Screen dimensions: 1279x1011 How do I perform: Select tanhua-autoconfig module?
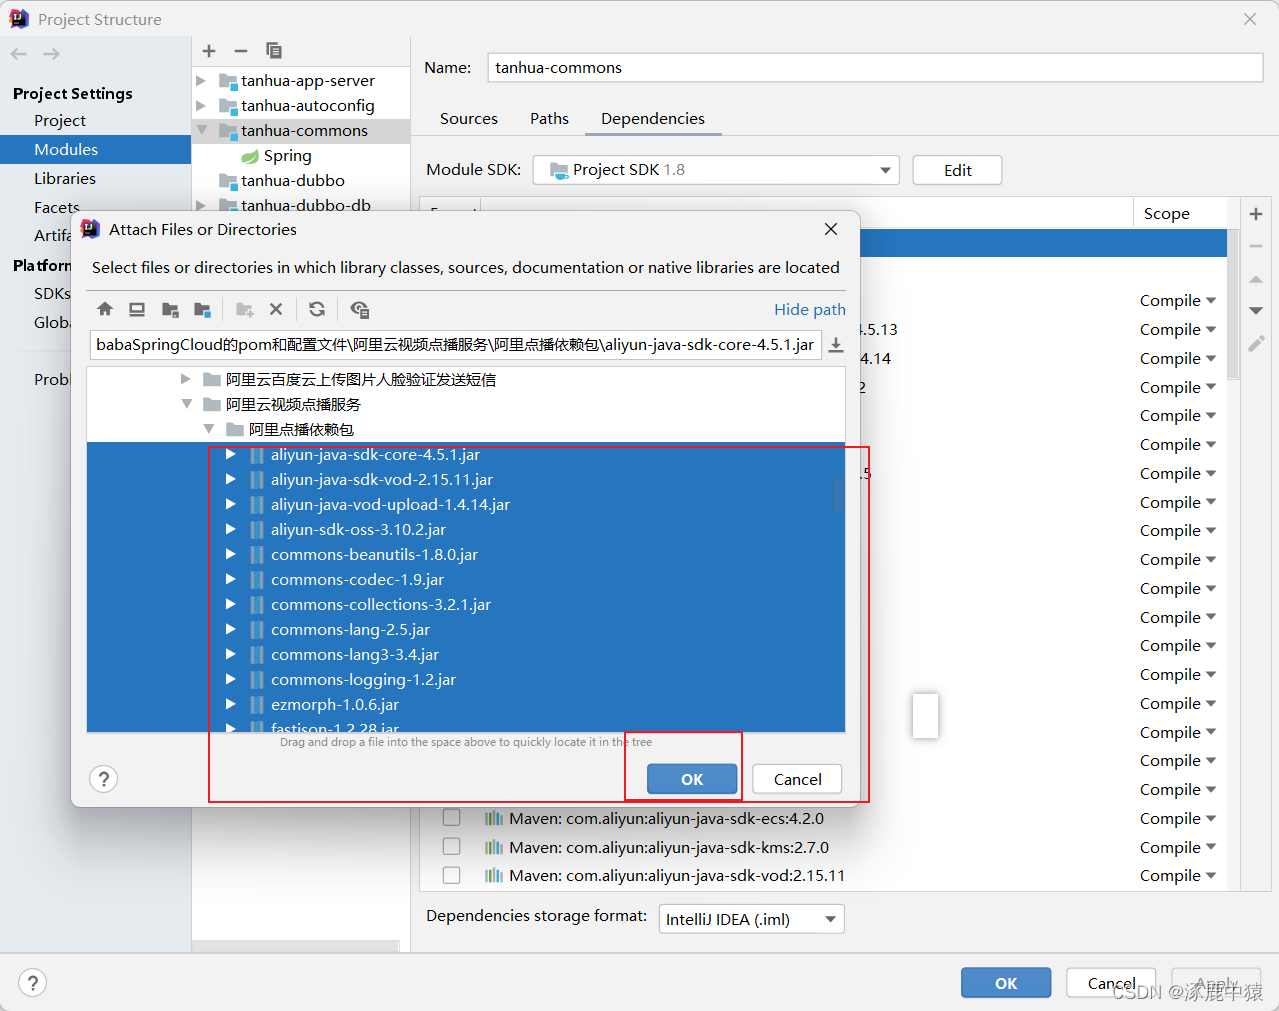[308, 105]
